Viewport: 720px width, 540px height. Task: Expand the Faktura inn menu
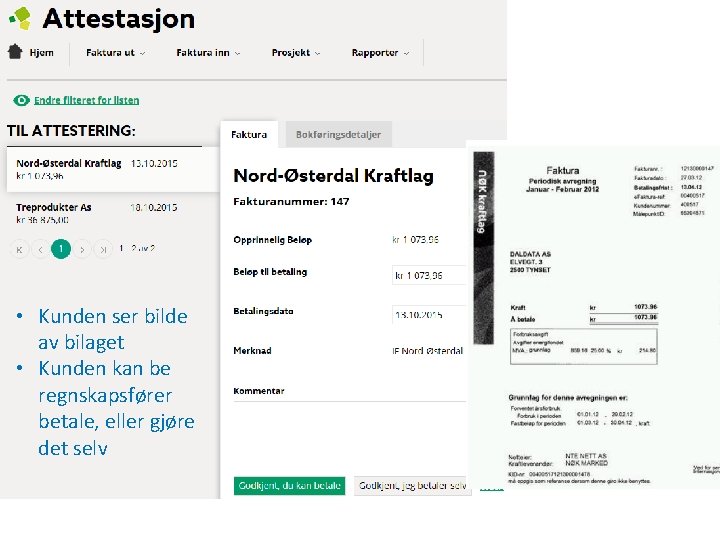pos(208,53)
